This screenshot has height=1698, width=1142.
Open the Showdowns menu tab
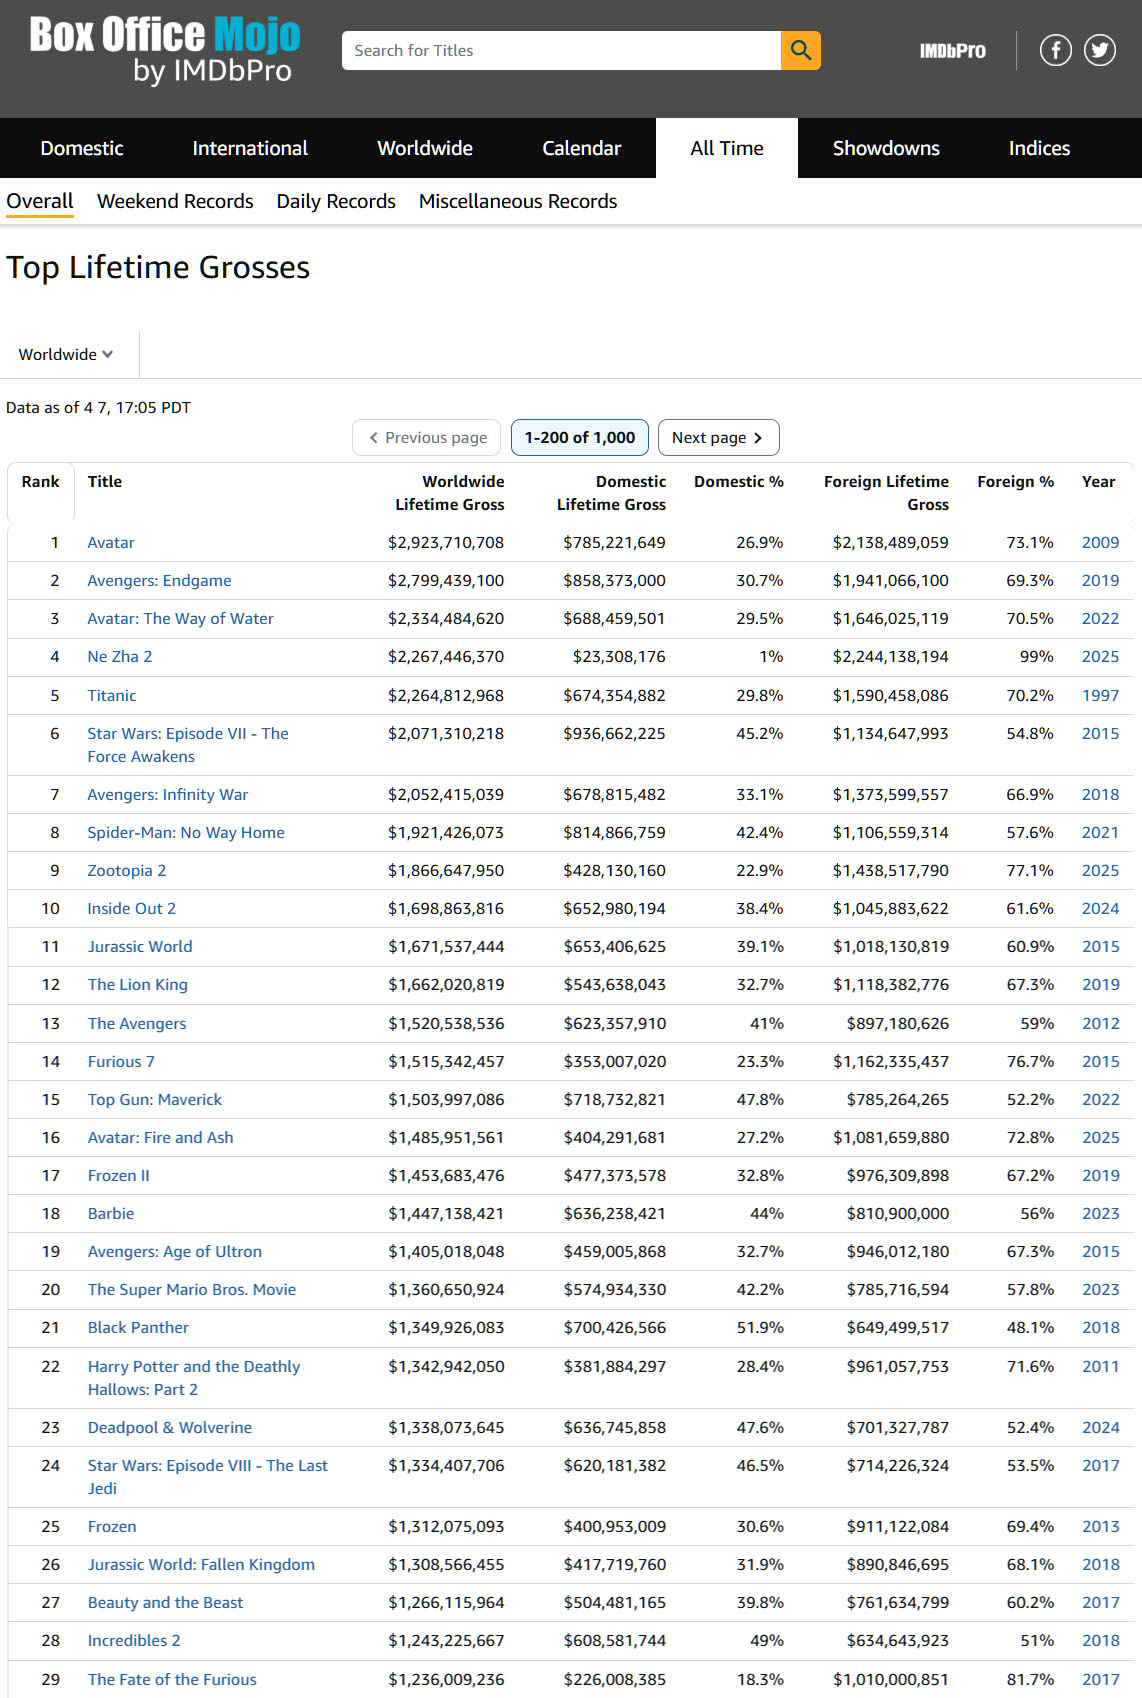886,148
